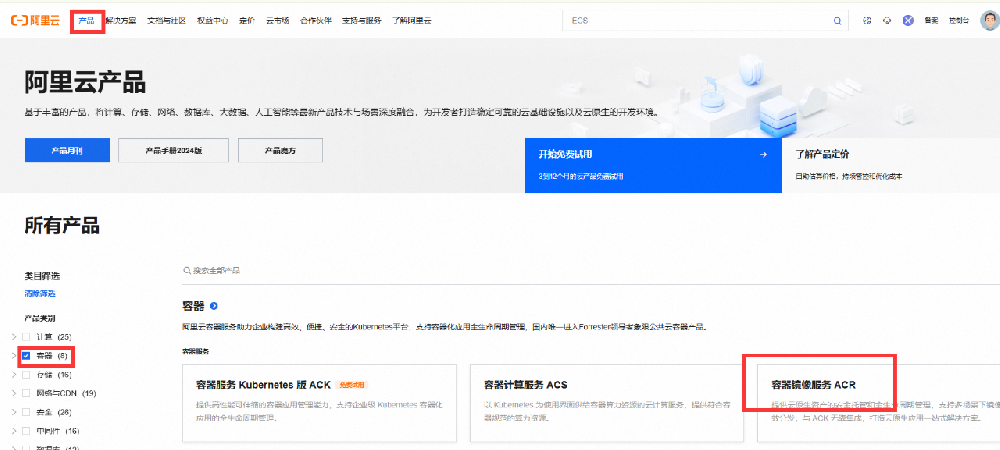This screenshot has height=450, width=1000.
Task: Expand the 容器 category tree arrow
Action: (x=14, y=356)
